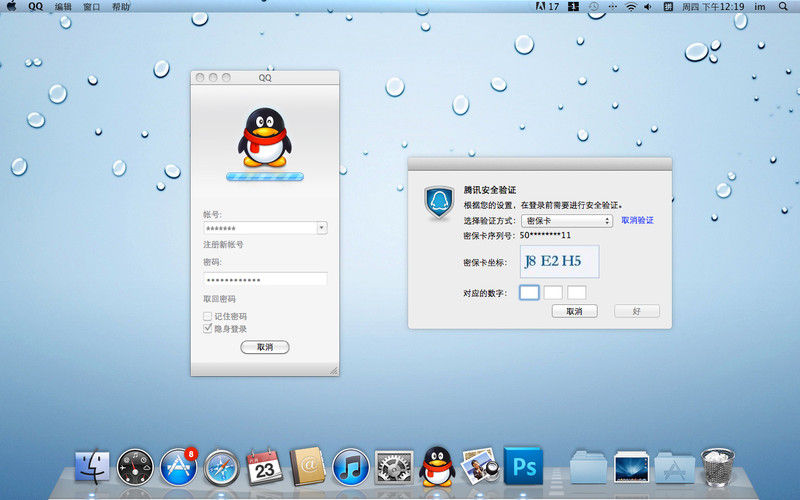This screenshot has width=800, height=500.
Task: Launch Photoshop from the dock
Action: coord(523,466)
